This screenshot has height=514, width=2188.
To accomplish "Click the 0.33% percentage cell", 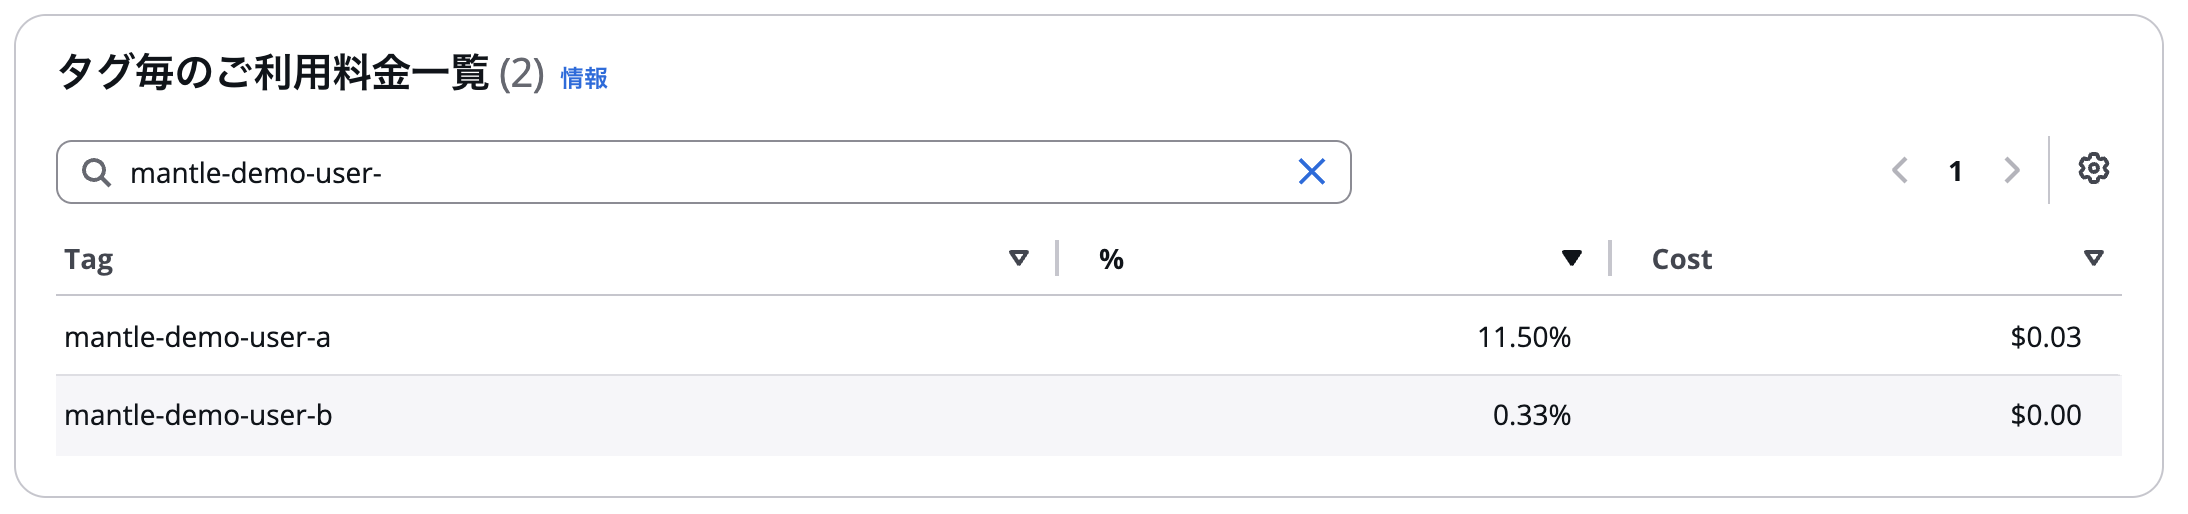I will pos(1531,415).
